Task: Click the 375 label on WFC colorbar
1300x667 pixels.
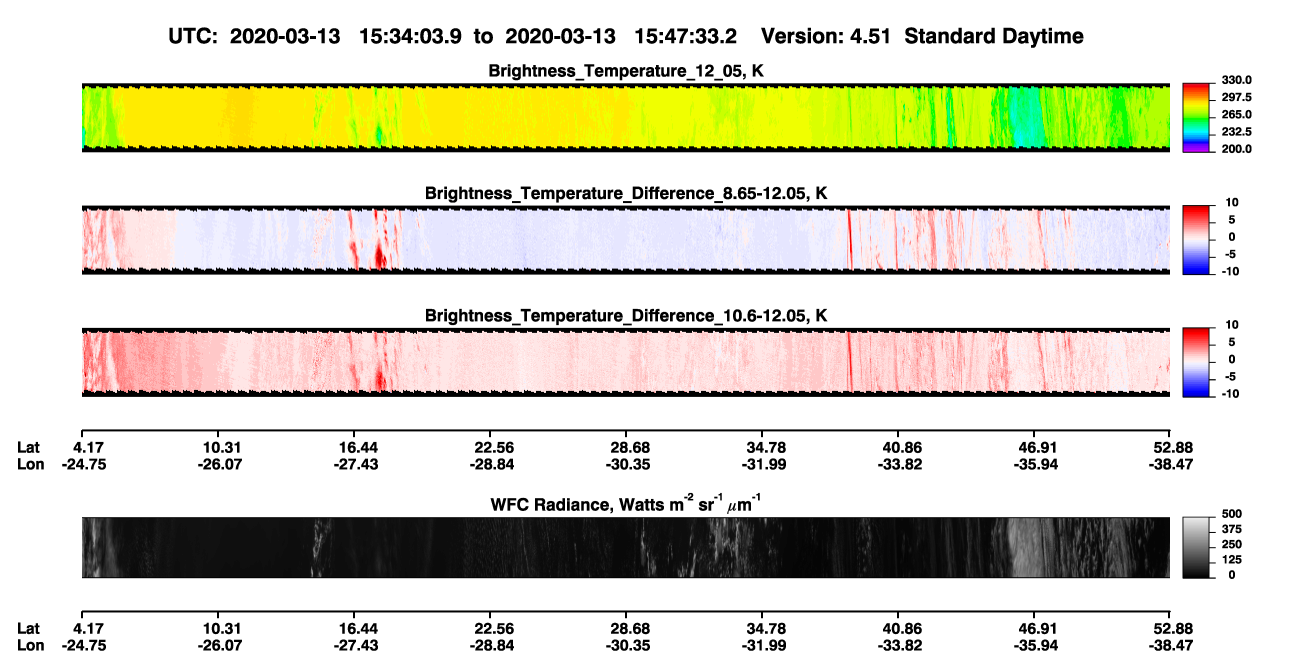Action: coord(1231,529)
